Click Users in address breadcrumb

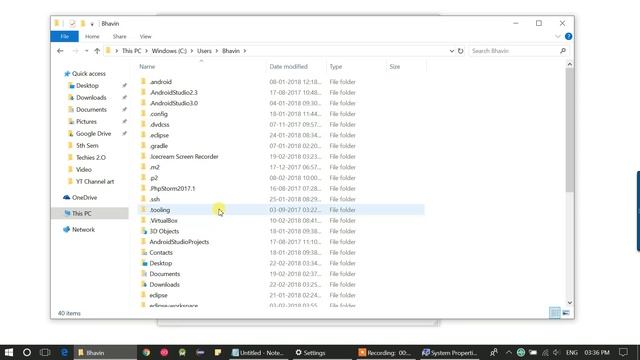(204, 51)
